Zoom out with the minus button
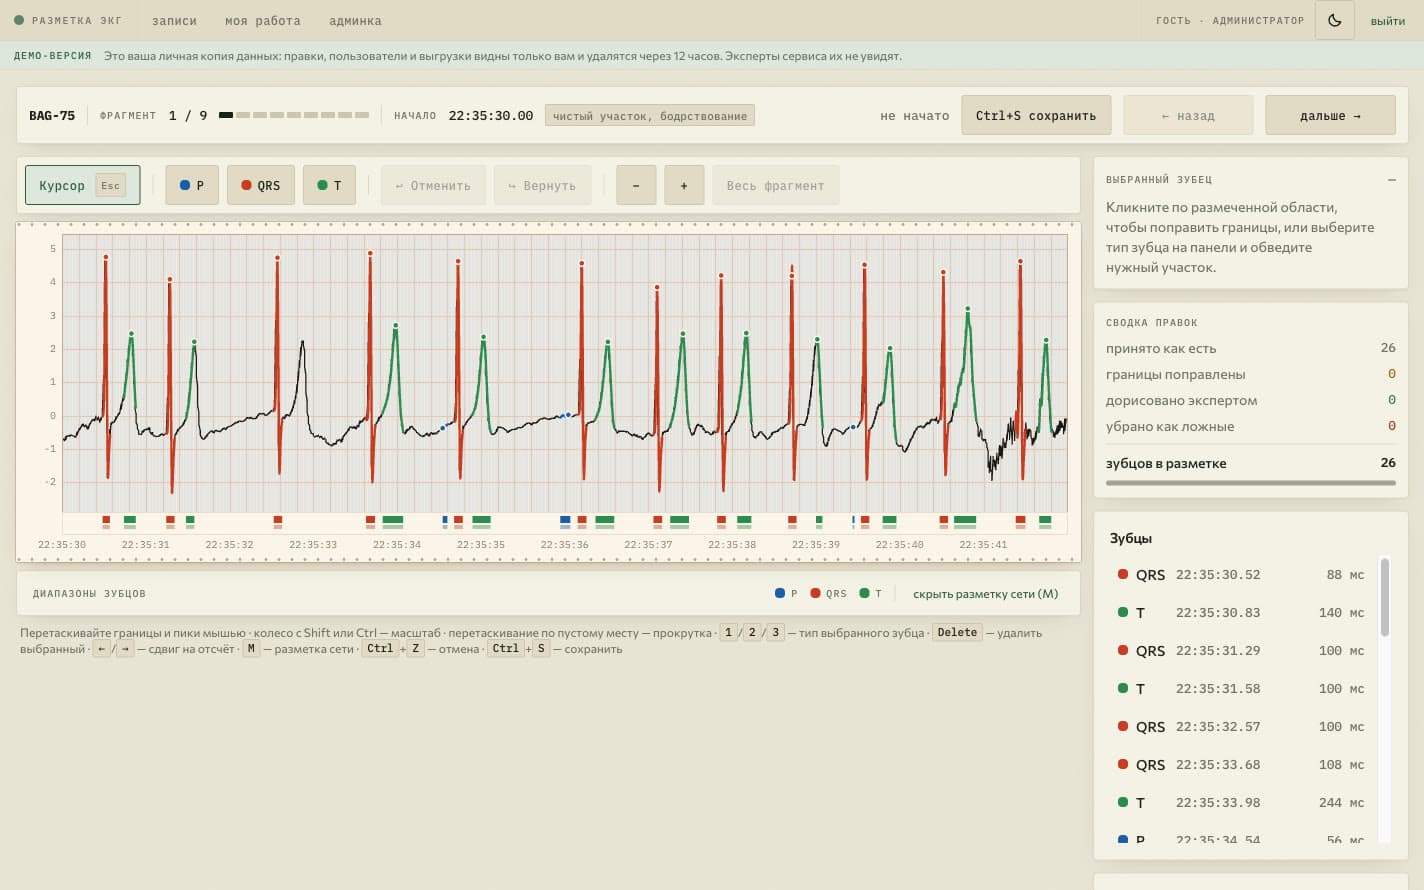This screenshot has height=890, width=1424. coord(636,185)
